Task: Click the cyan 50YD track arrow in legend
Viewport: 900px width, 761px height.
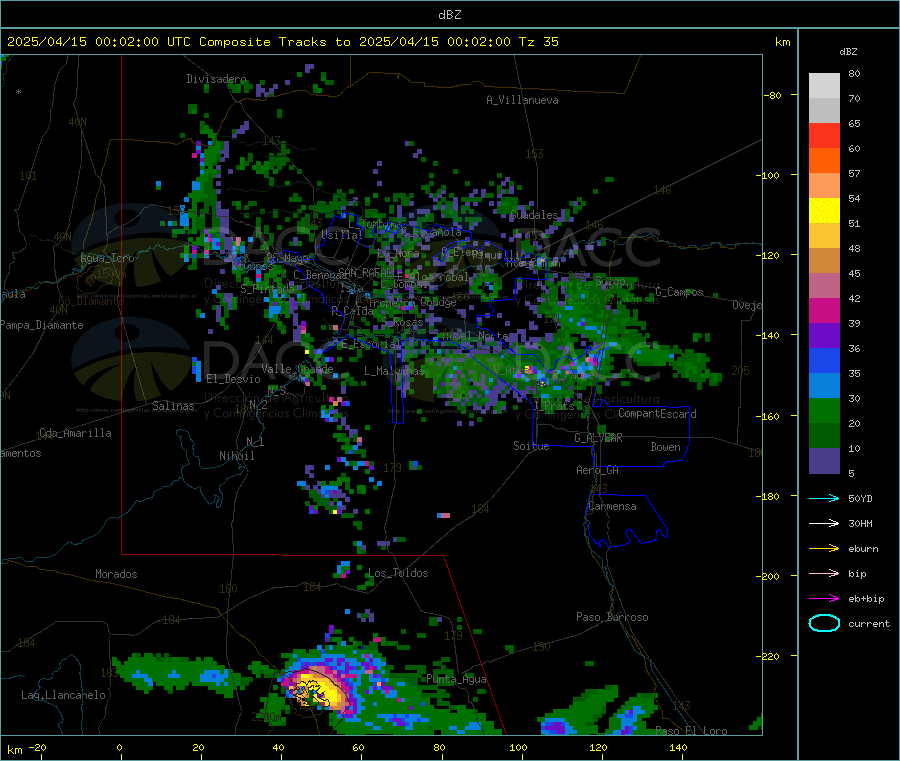Action: [824, 498]
